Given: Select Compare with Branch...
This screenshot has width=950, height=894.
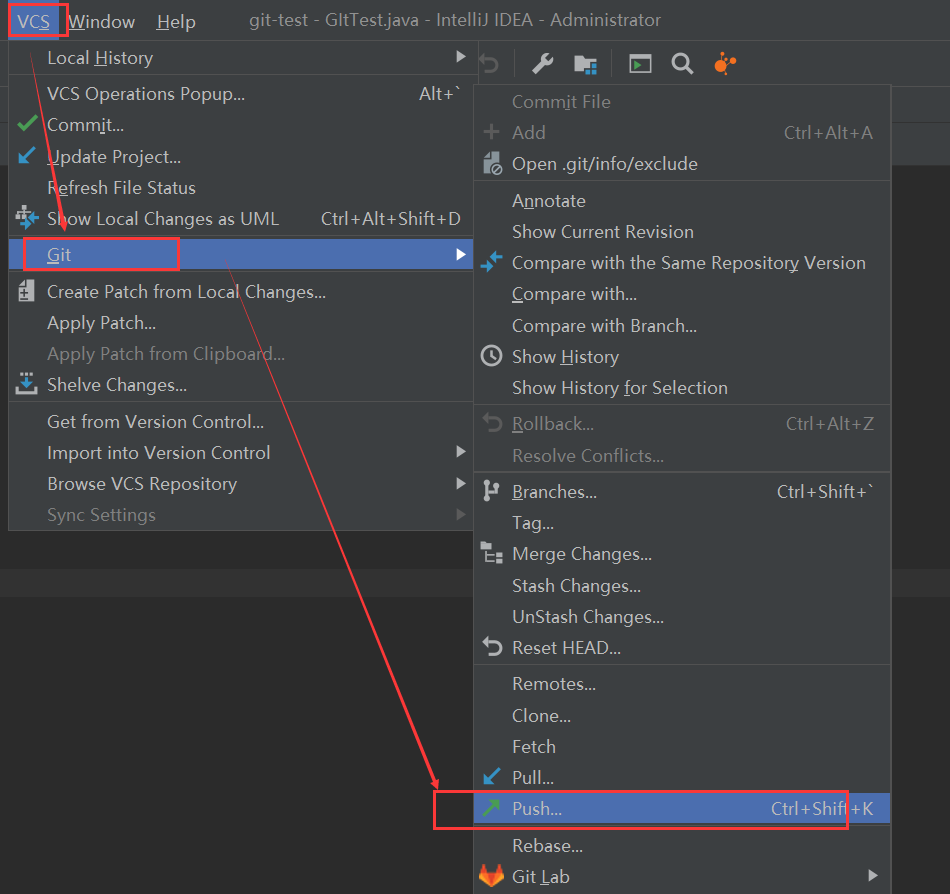Looking at the screenshot, I should 682,326.
